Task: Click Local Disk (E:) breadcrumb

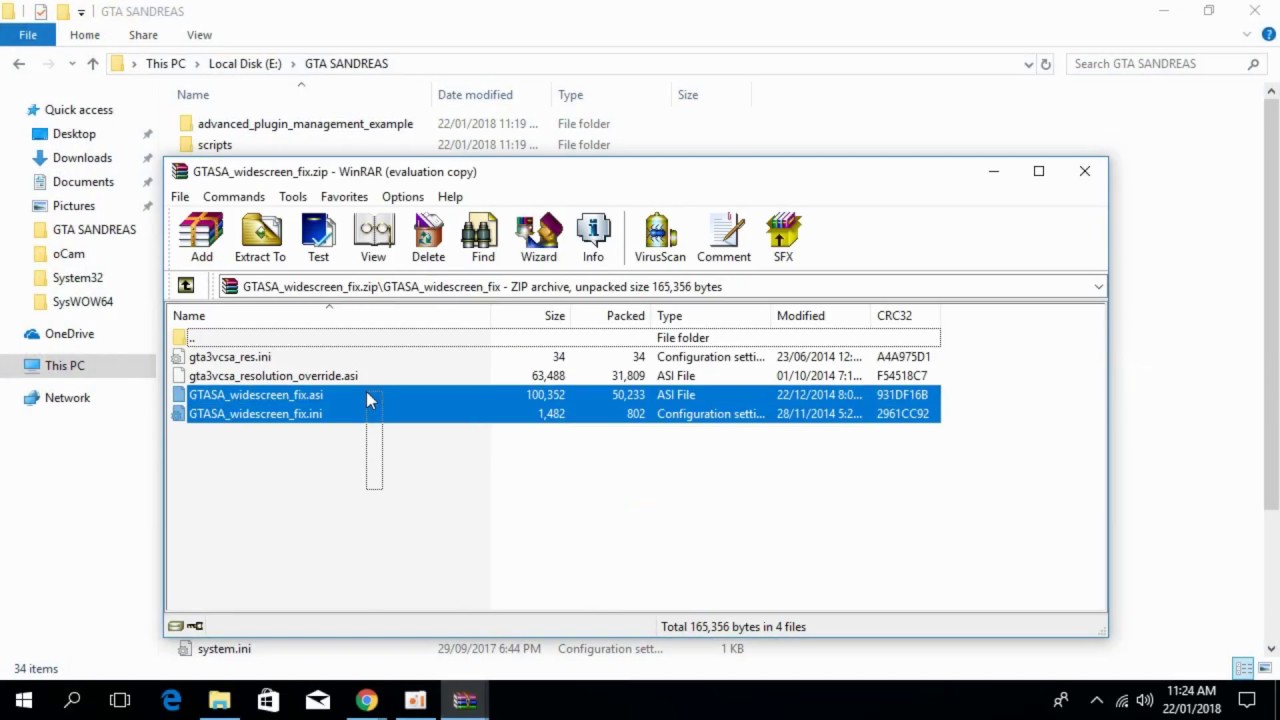Action: (245, 64)
